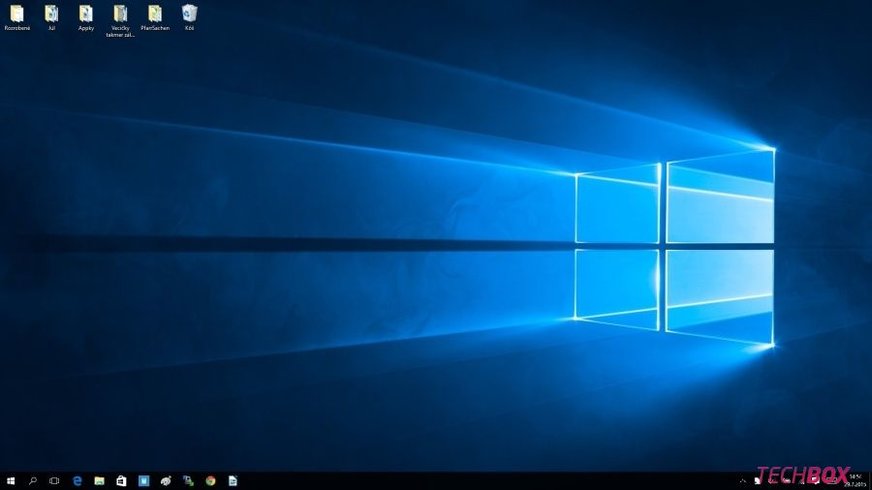This screenshot has width=872, height=490.
Task: Click the grey app icon right of the blue square app
Action: pos(166,481)
